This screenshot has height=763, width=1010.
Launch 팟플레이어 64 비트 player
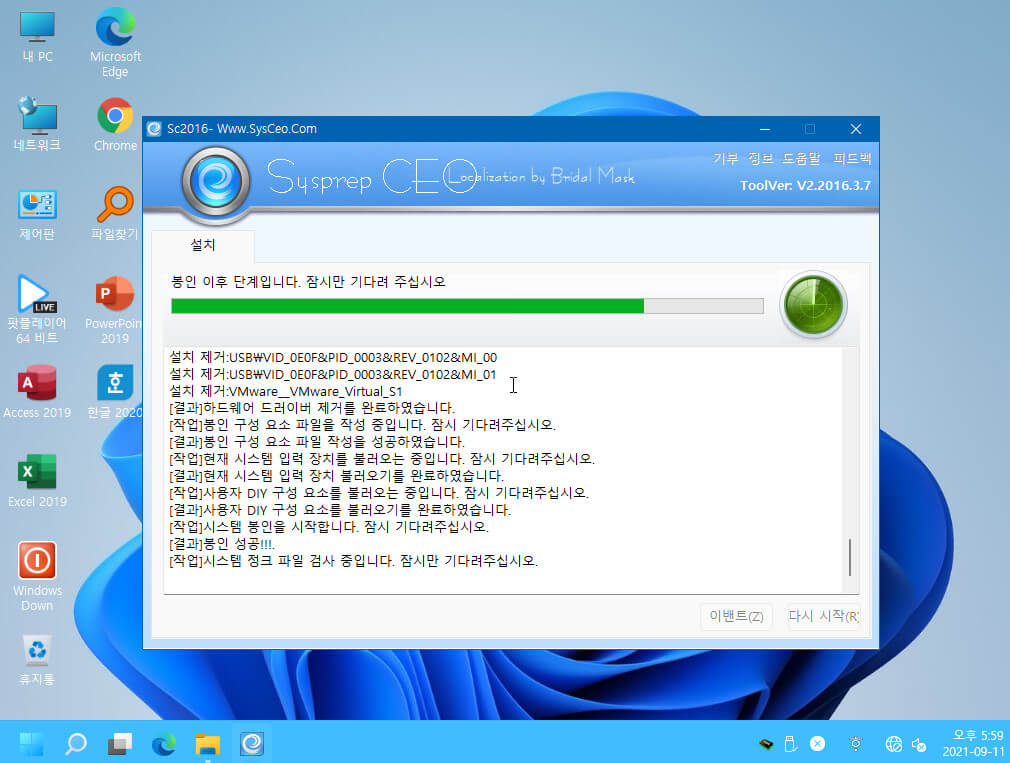pos(37,310)
